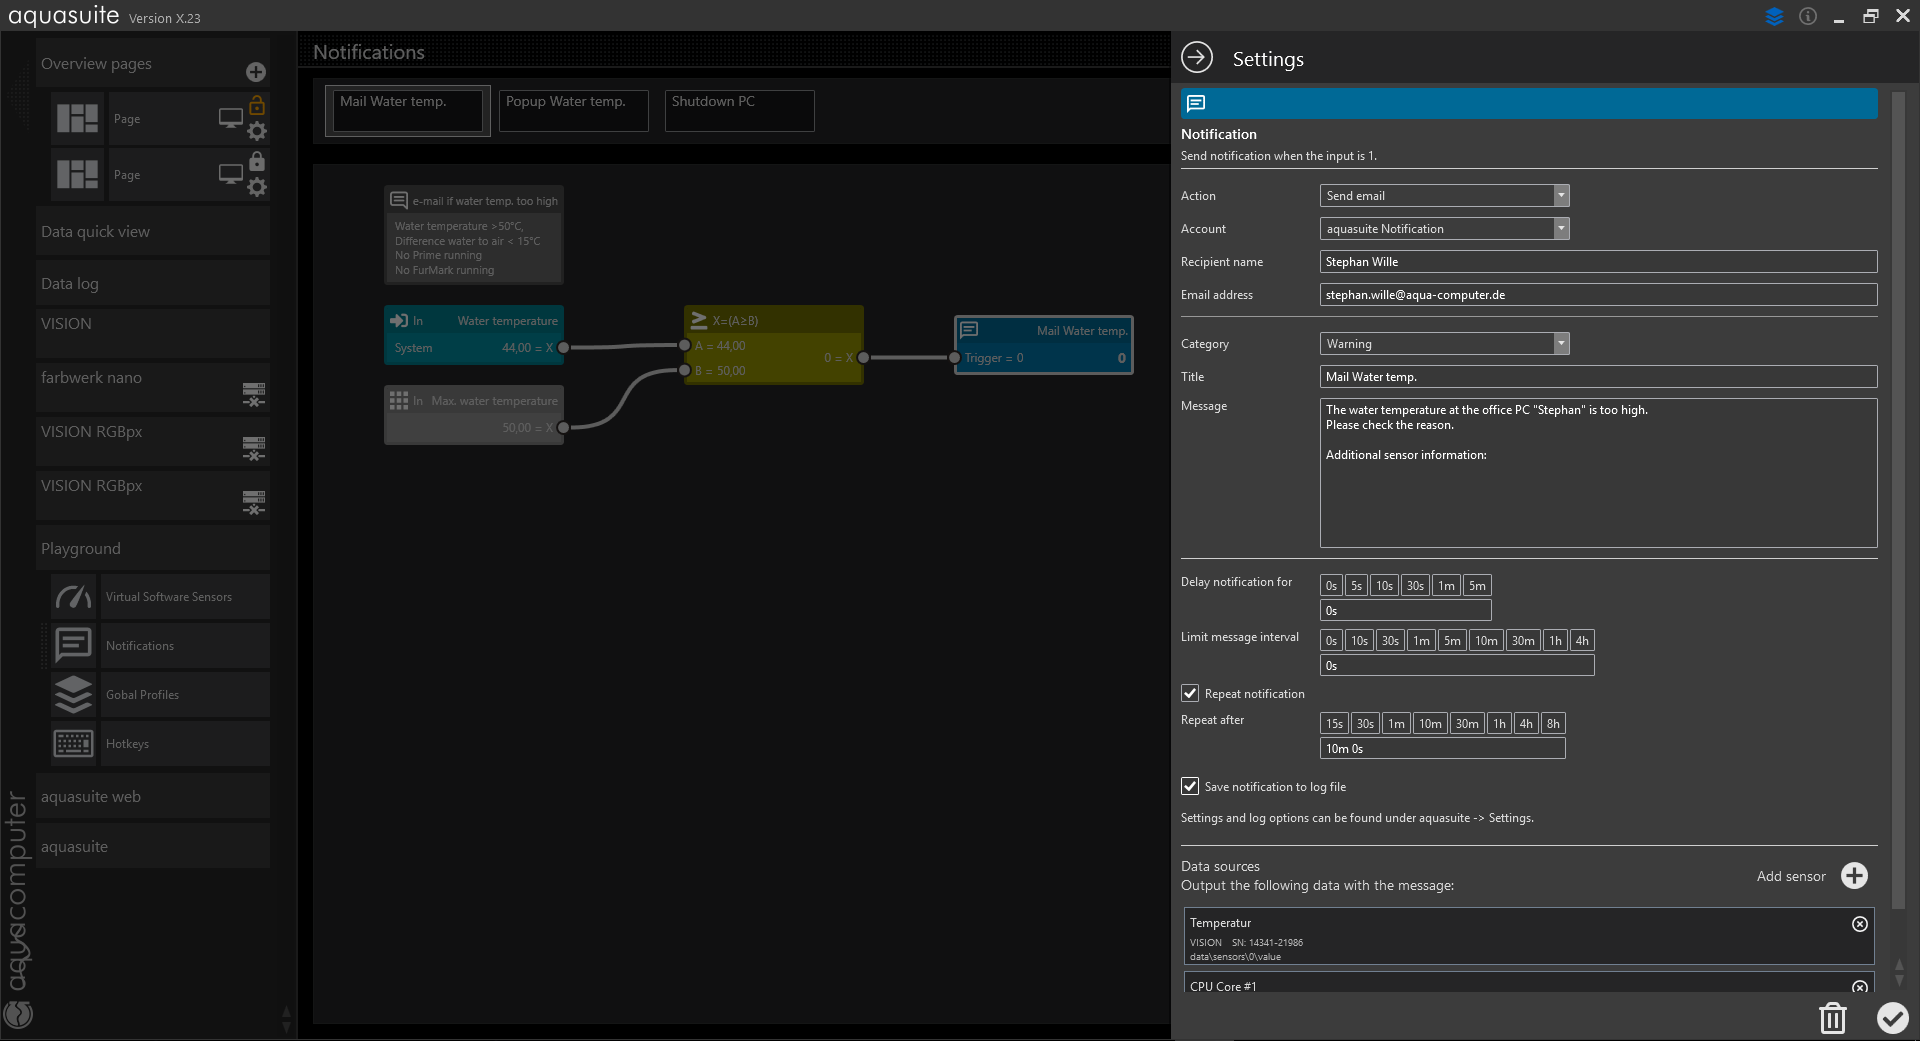Close settings panel with arrow icon
Image resolution: width=1920 pixels, height=1041 pixels.
pos(1197,58)
